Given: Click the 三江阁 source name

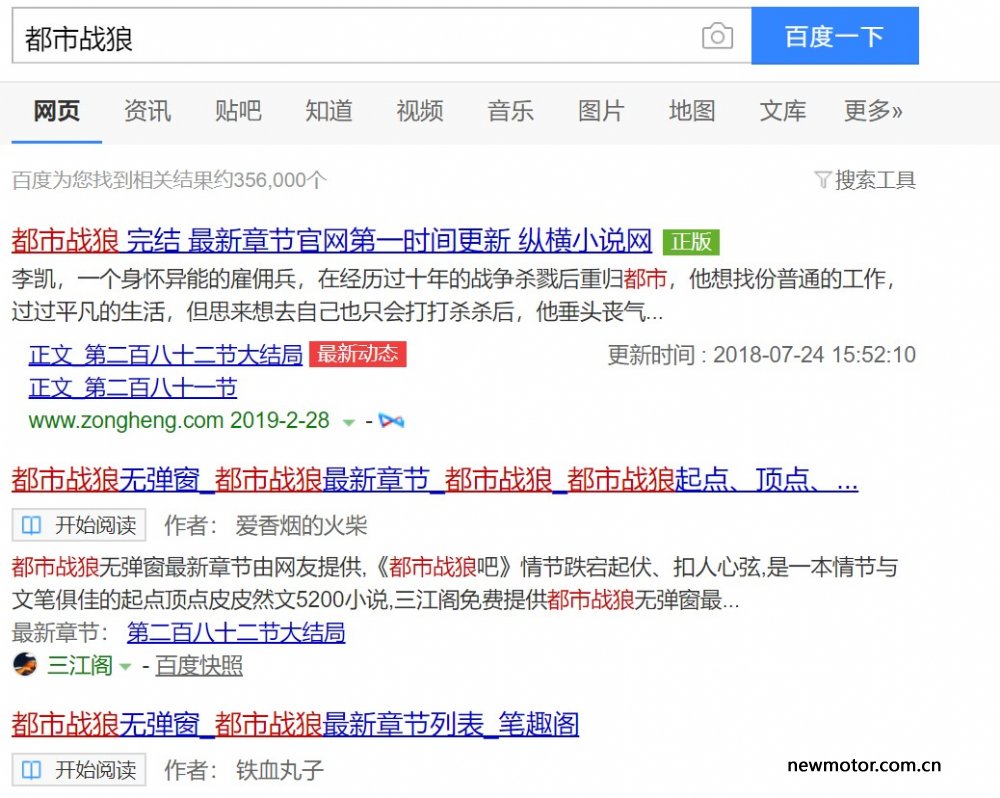Looking at the screenshot, I should (80, 666).
